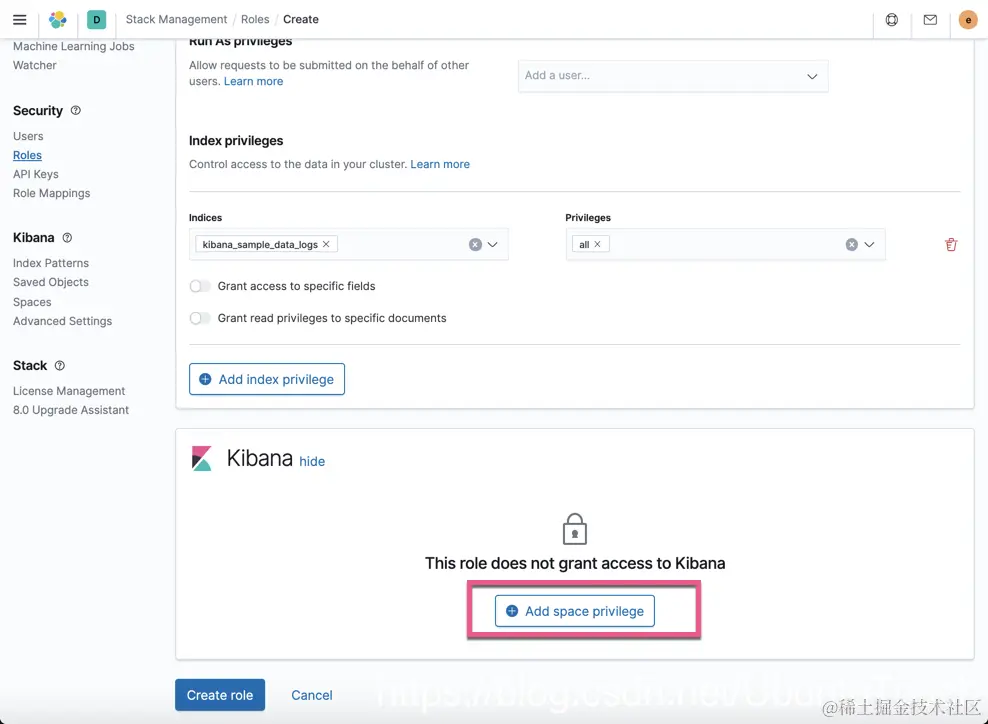
Task: Open Role Mappings in sidebar
Action: click(x=52, y=193)
